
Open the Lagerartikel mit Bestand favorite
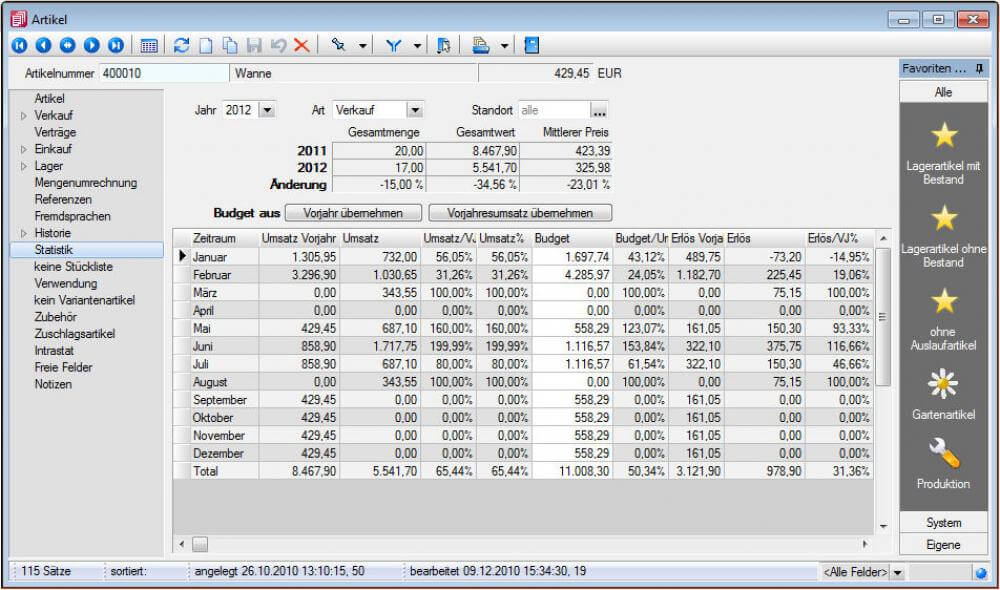tap(943, 153)
